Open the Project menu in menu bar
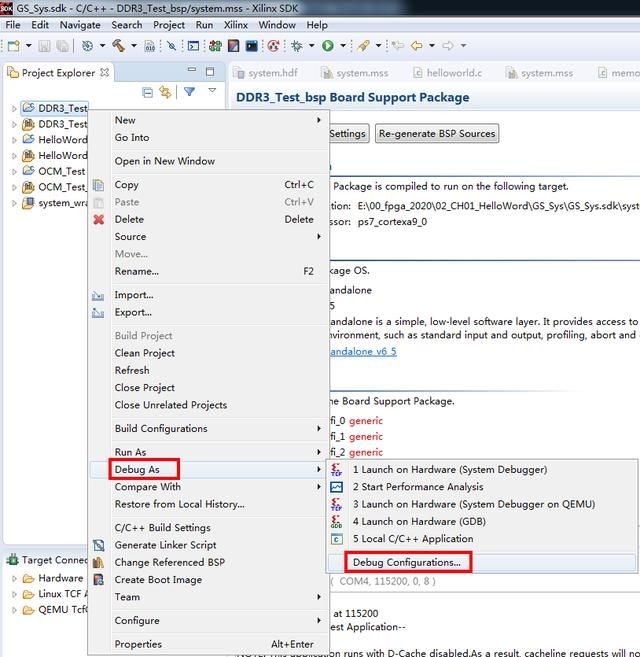The width and height of the screenshot is (640, 657). click(169, 25)
